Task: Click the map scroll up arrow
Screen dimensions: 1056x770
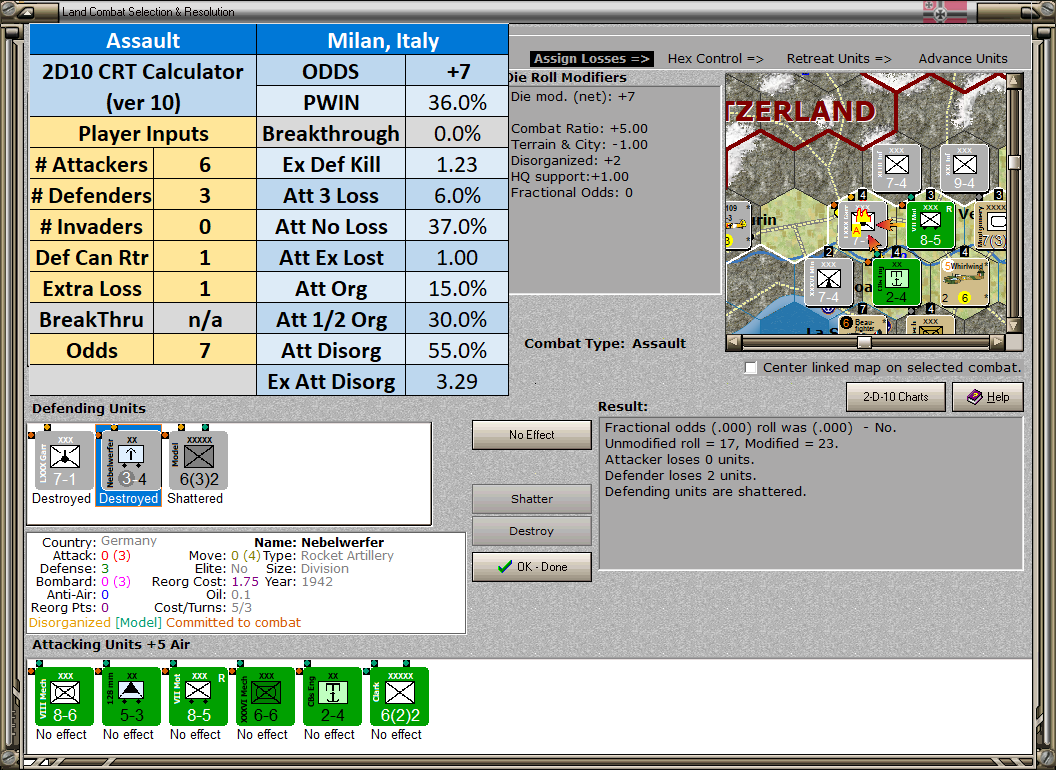Action: point(1014,81)
